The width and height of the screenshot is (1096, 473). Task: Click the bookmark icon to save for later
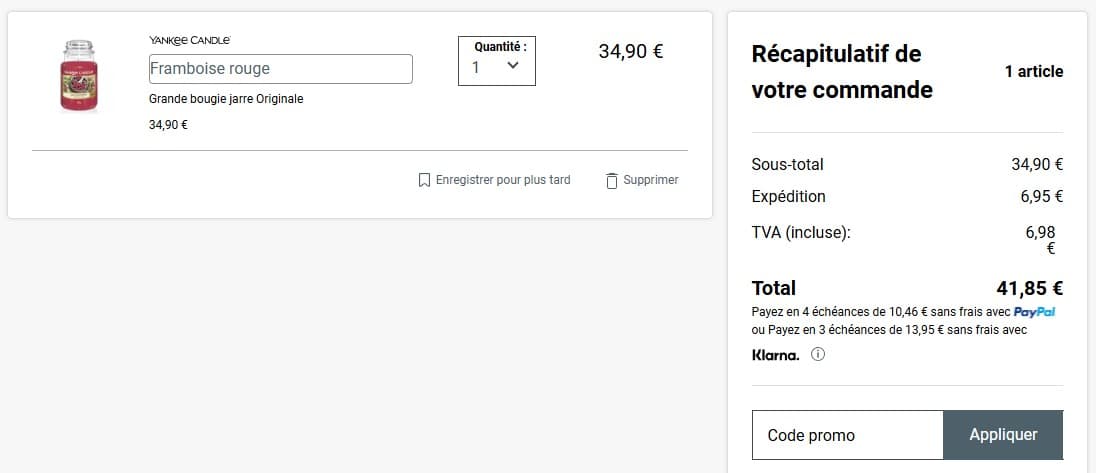pyautogui.click(x=424, y=180)
